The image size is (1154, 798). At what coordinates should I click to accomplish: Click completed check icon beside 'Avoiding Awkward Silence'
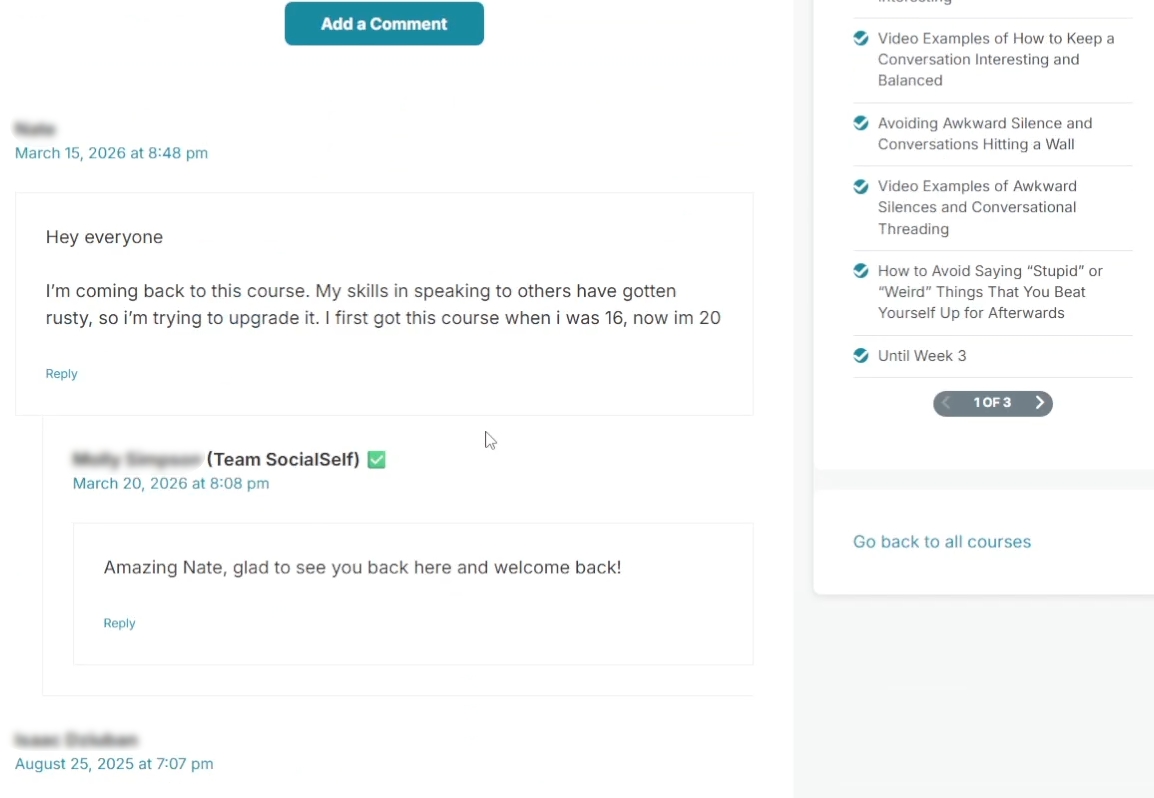[x=860, y=123]
